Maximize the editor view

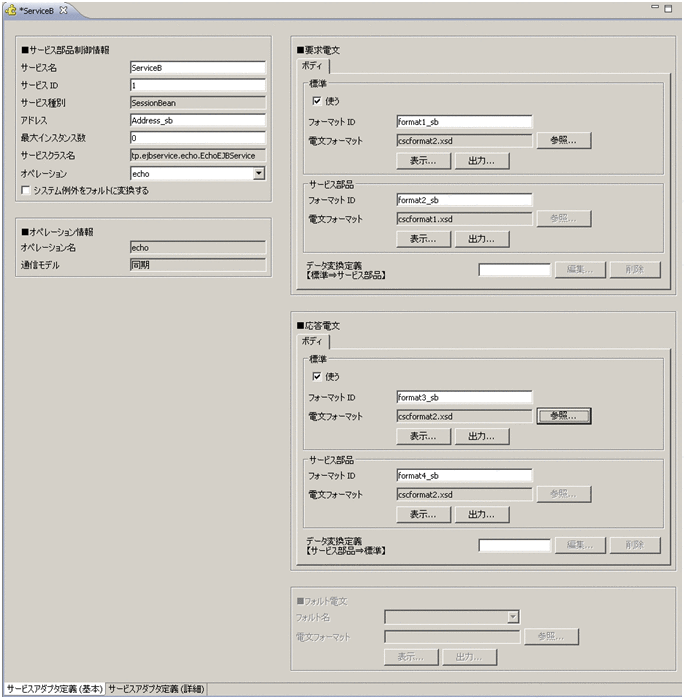(668, 8)
